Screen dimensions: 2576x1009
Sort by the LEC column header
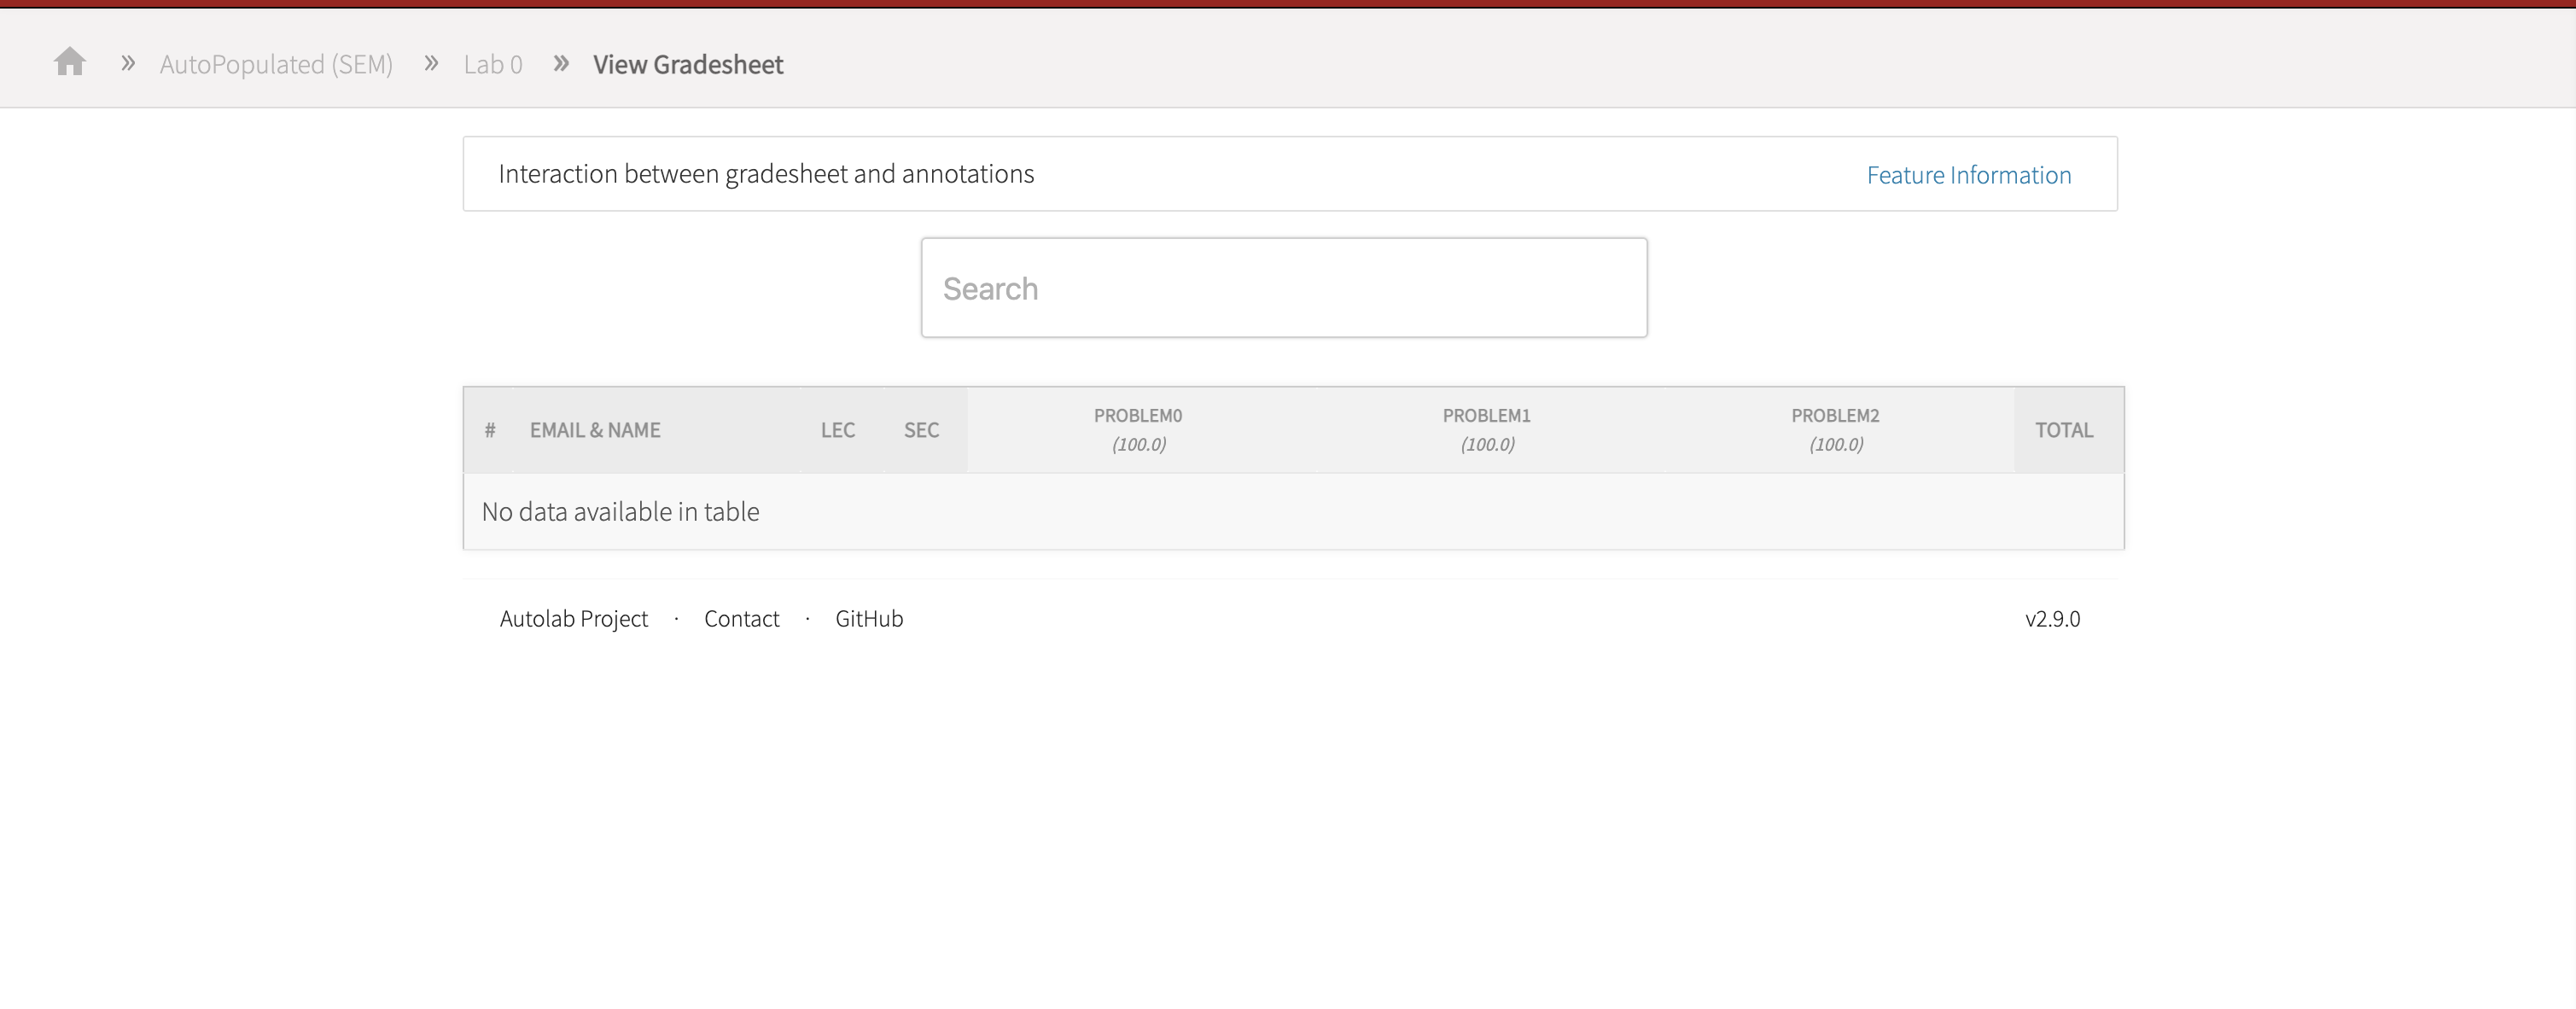tap(838, 430)
